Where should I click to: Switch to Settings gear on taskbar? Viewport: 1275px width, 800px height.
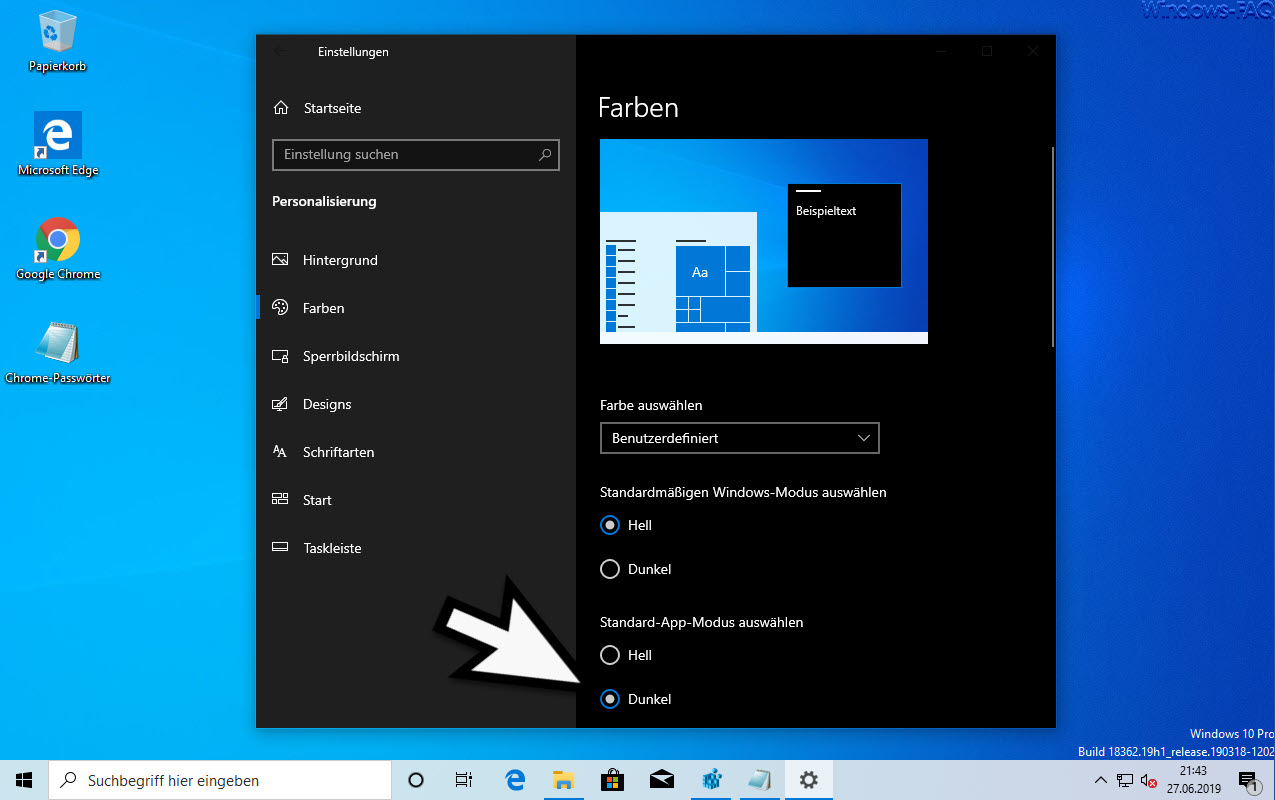pyautogui.click(x=809, y=780)
